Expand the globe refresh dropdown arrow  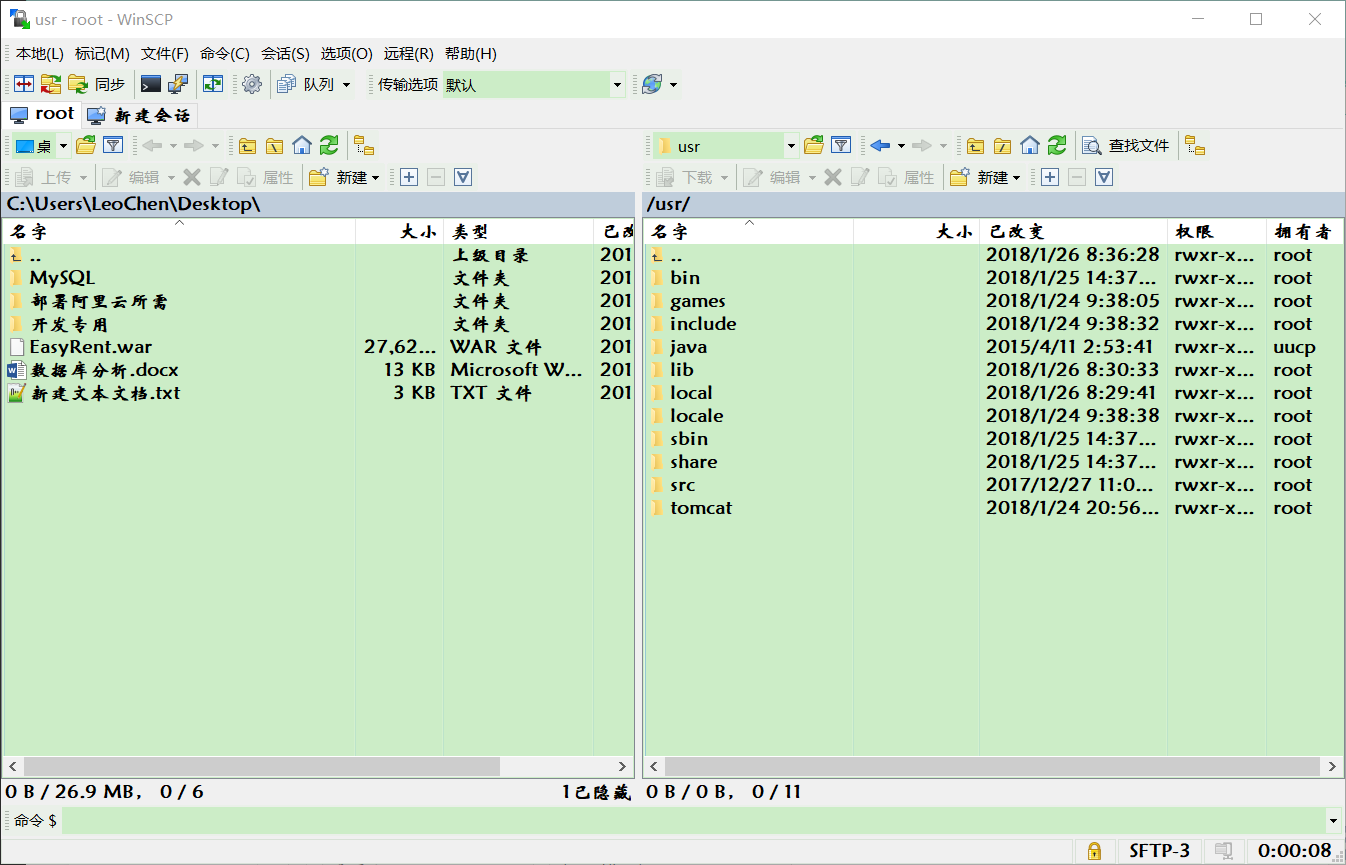tap(673, 85)
